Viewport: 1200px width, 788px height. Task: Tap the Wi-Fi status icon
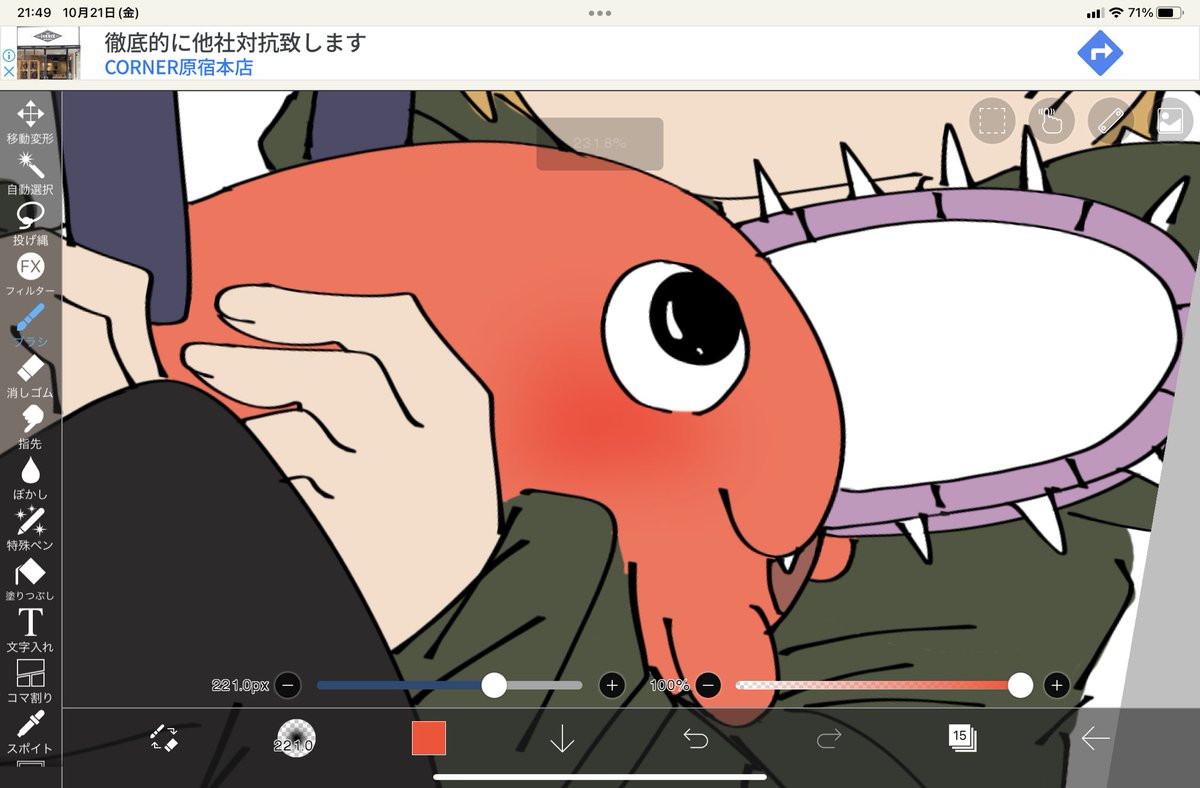[1116, 13]
